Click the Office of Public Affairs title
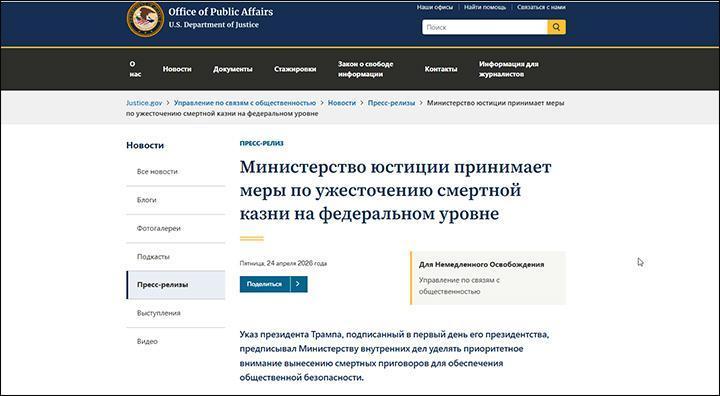 pos(220,12)
